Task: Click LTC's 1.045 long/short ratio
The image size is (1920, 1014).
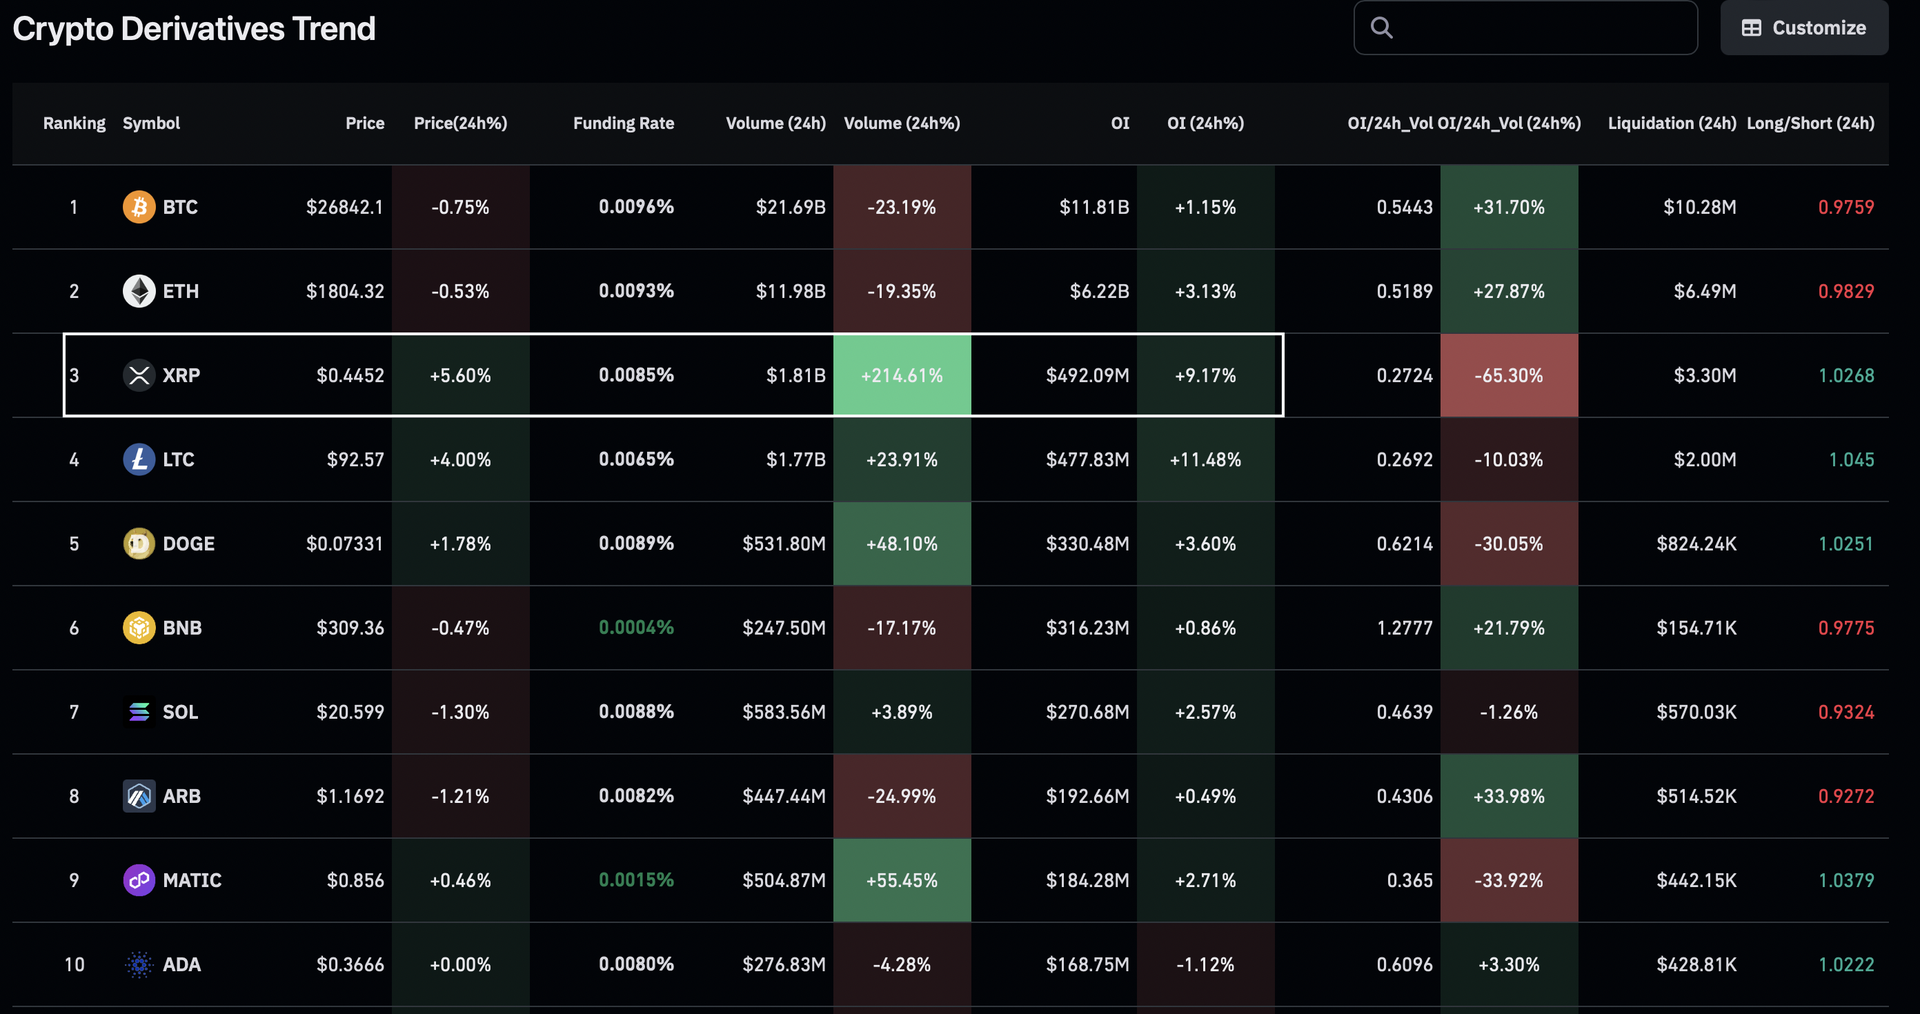Action: (1851, 459)
